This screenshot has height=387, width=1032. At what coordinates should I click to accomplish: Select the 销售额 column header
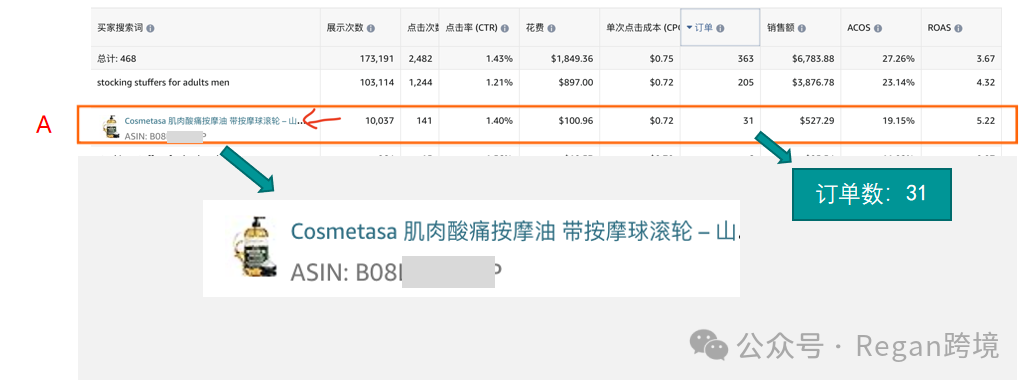[781, 29]
